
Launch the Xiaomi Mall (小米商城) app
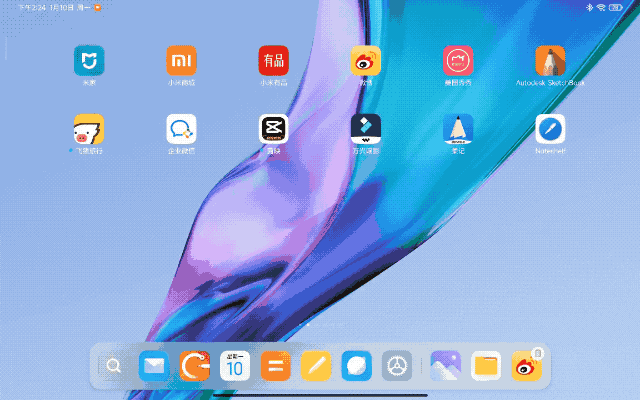click(181, 61)
